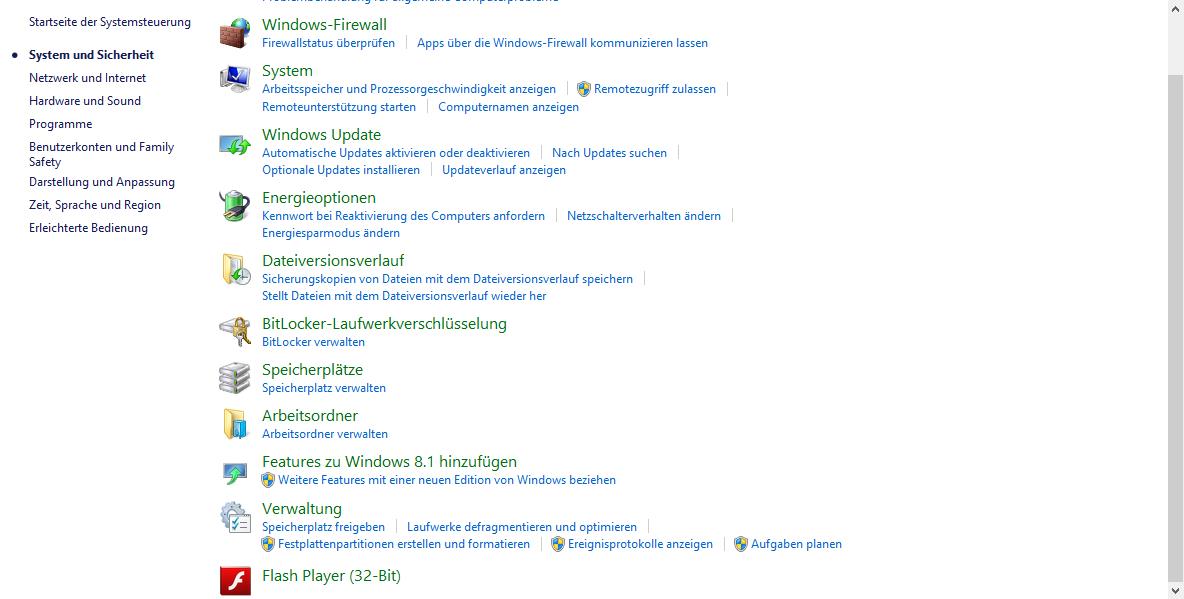
Task: Open the Windows-Firewall heading
Action: [x=325, y=25]
